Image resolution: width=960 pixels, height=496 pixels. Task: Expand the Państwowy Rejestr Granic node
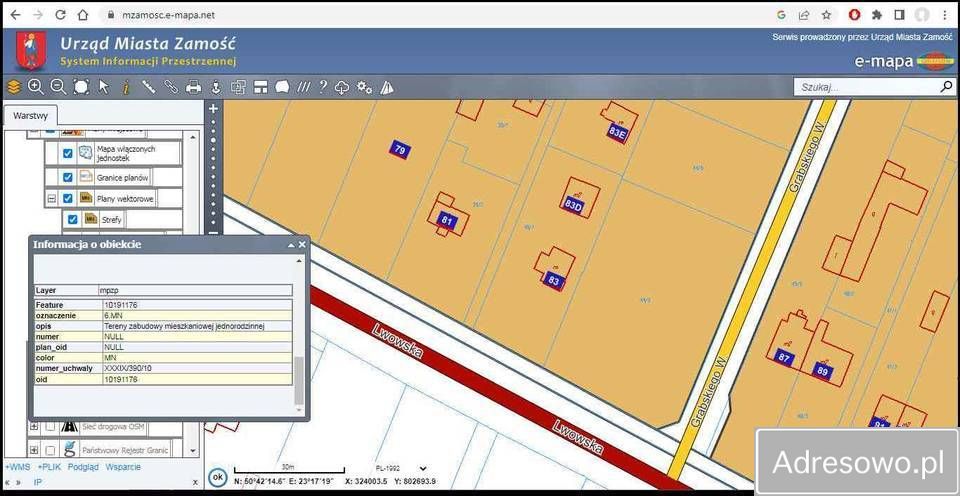pos(34,450)
